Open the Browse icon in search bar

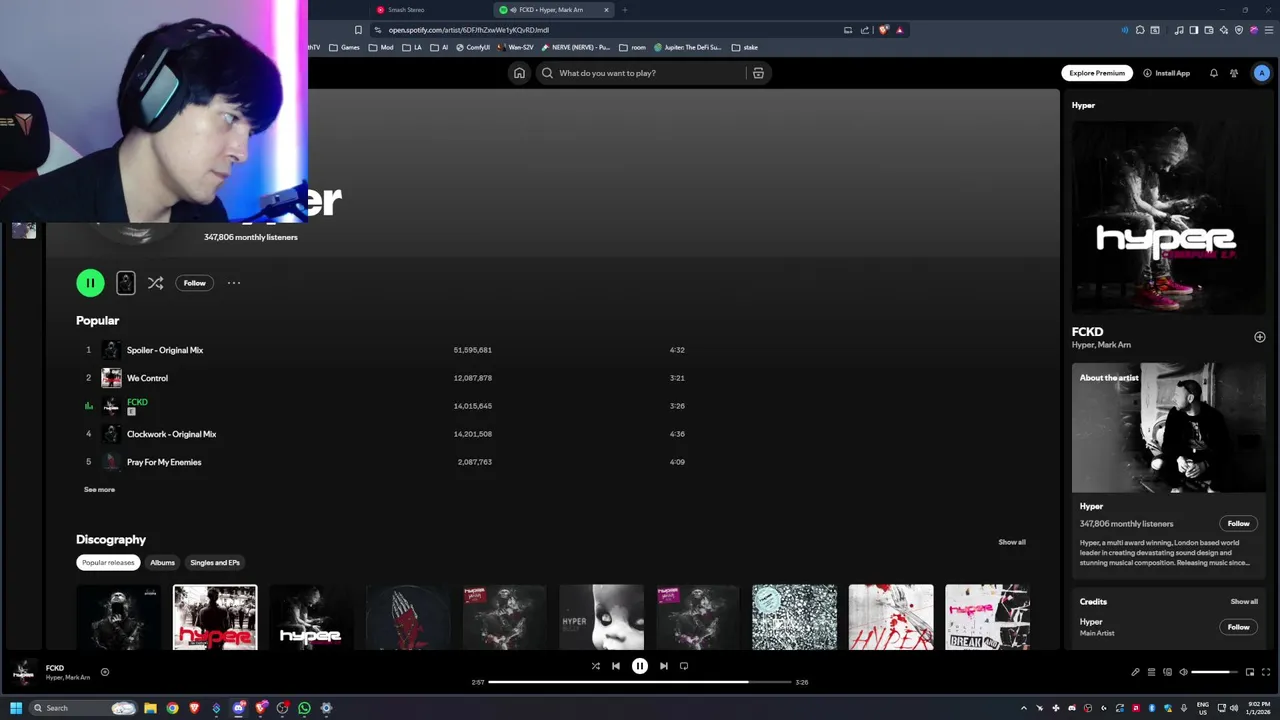click(x=758, y=73)
